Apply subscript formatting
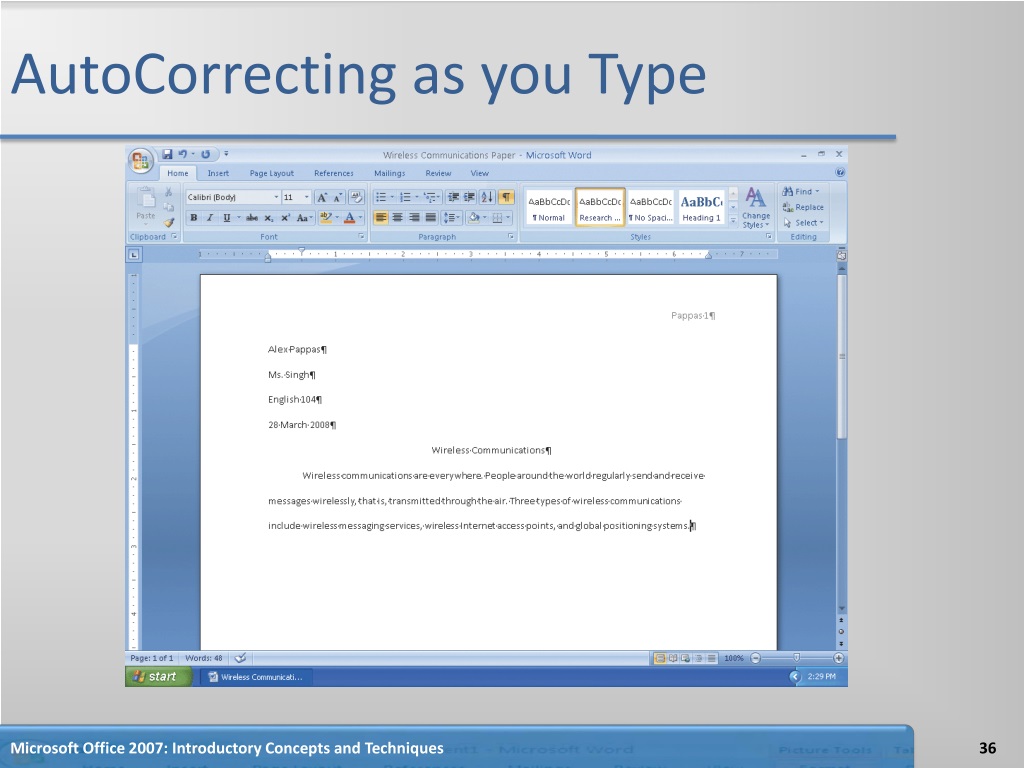1024x768 pixels. (269, 217)
